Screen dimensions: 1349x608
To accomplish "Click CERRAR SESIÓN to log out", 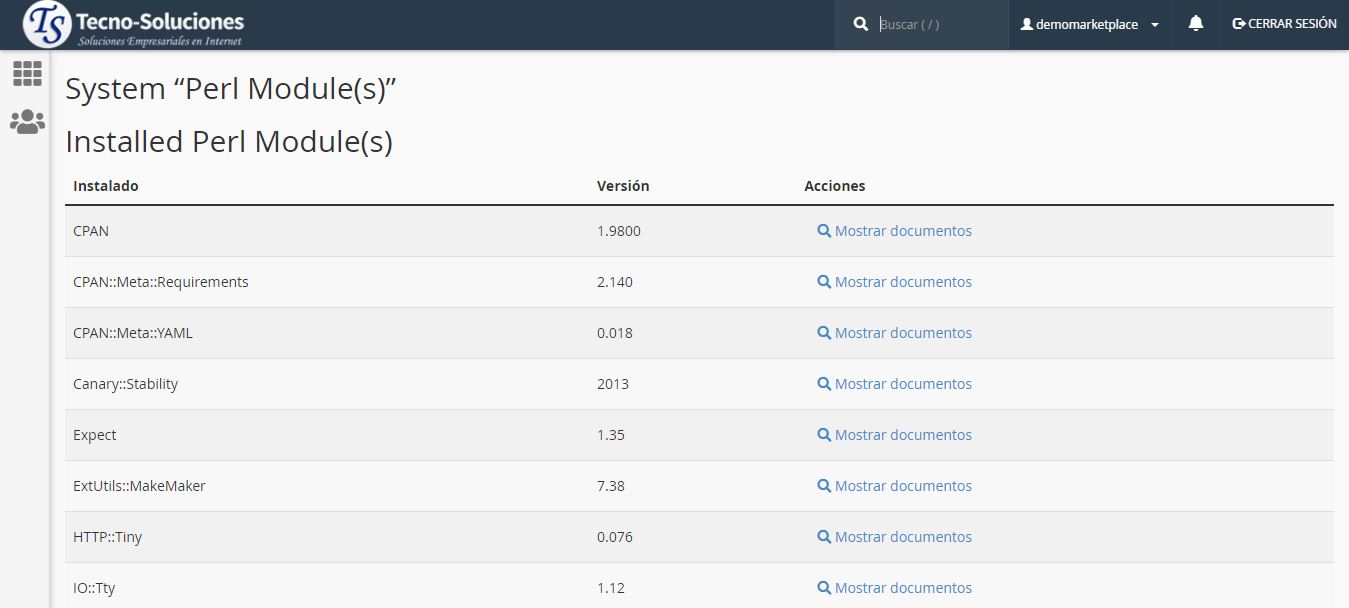I will tap(1284, 24).
